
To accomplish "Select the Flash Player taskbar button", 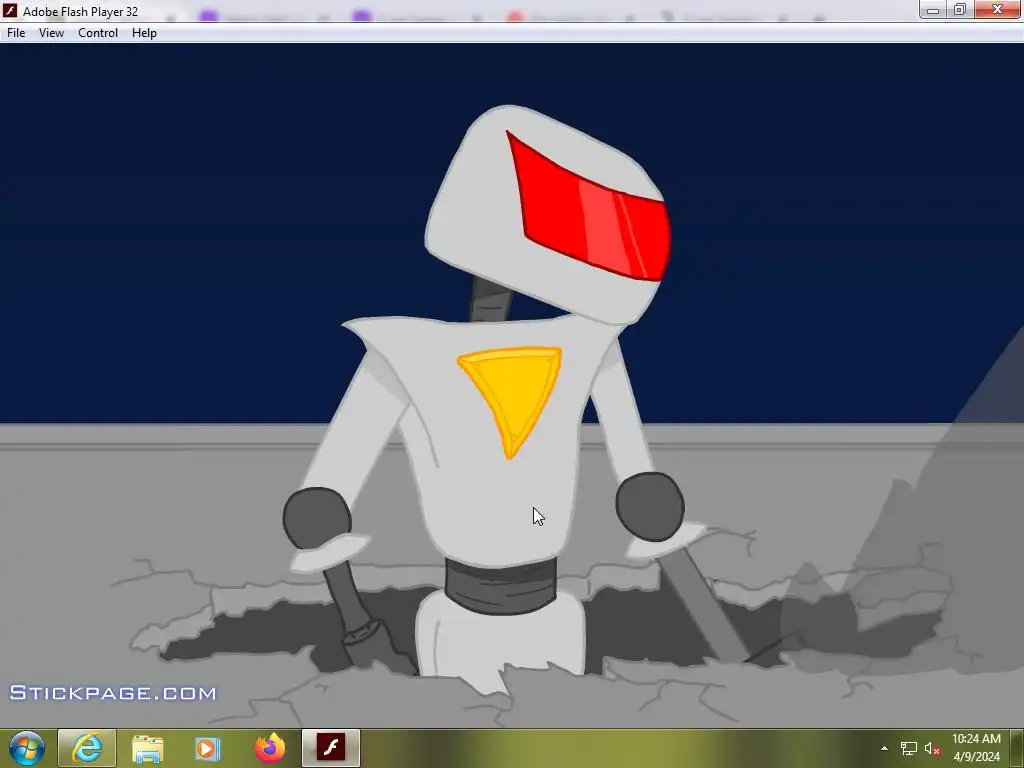I will tap(330, 748).
